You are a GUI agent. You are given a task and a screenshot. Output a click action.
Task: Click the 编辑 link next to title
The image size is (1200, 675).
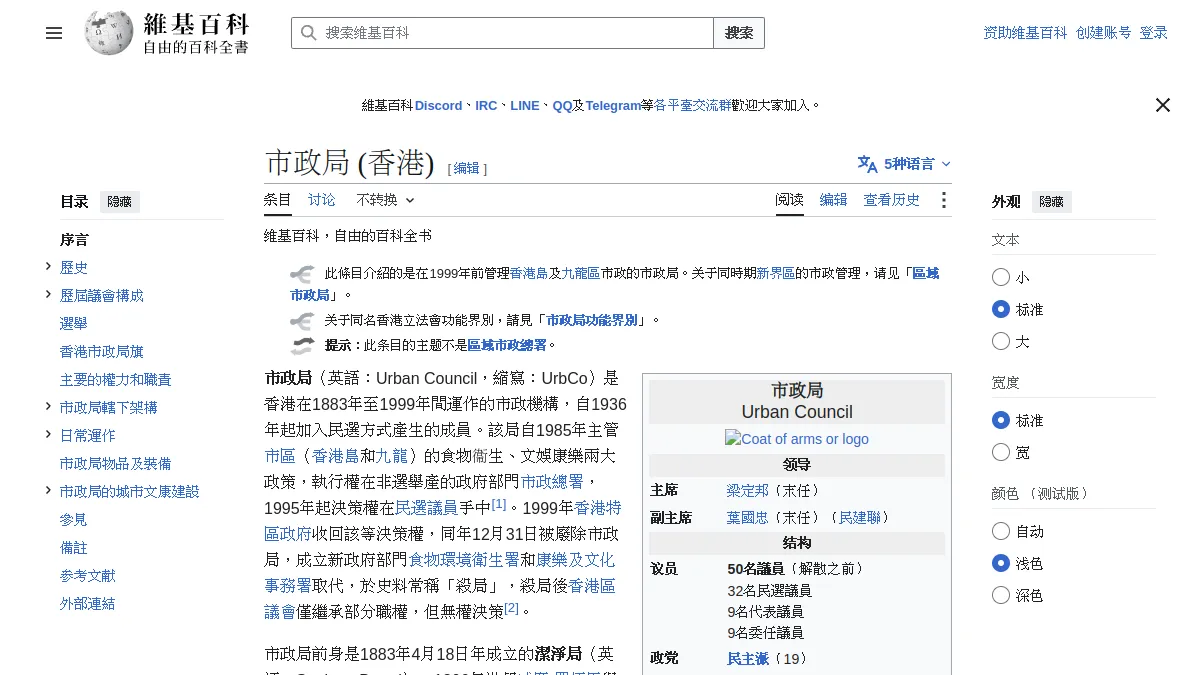(467, 169)
